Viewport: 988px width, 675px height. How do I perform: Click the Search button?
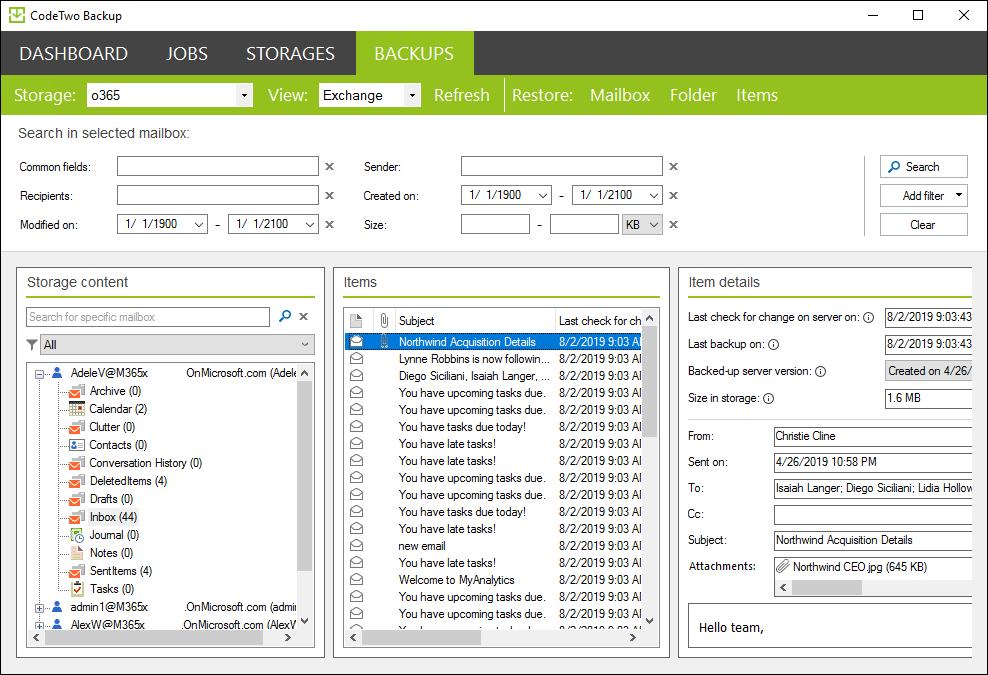(923, 166)
